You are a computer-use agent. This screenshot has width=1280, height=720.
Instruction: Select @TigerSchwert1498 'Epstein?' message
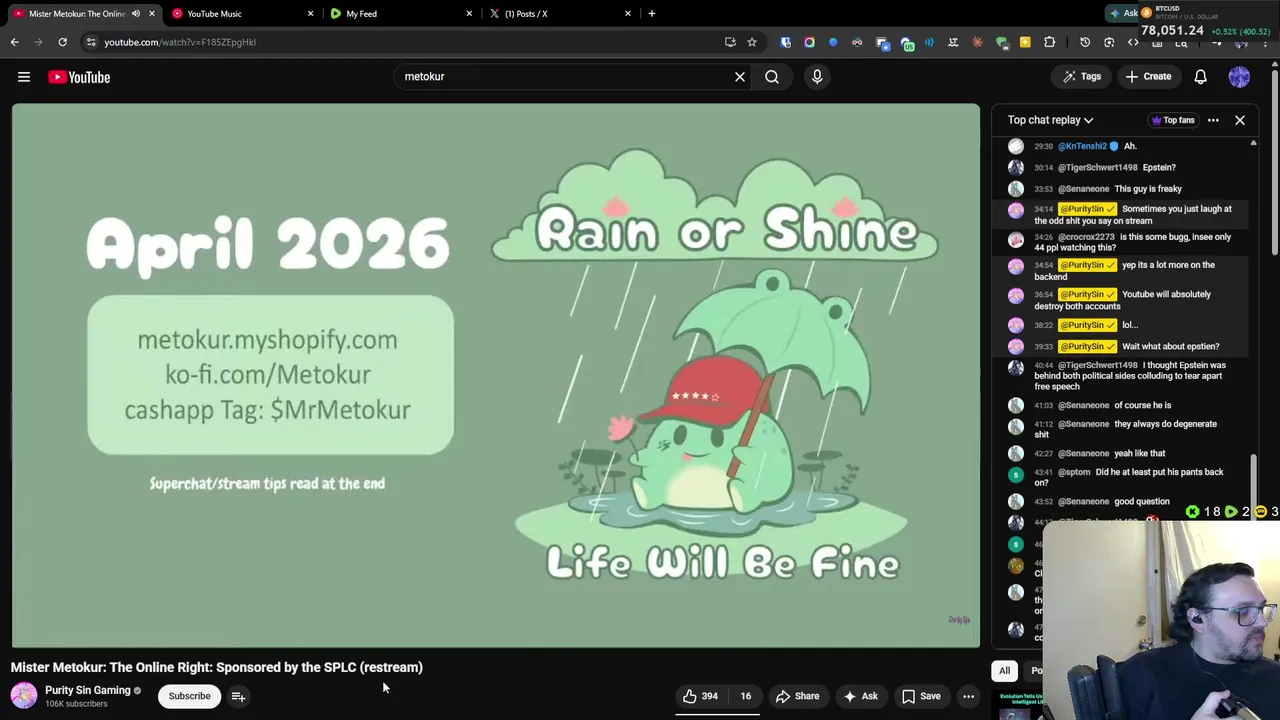pyautogui.click(x=1120, y=167)
